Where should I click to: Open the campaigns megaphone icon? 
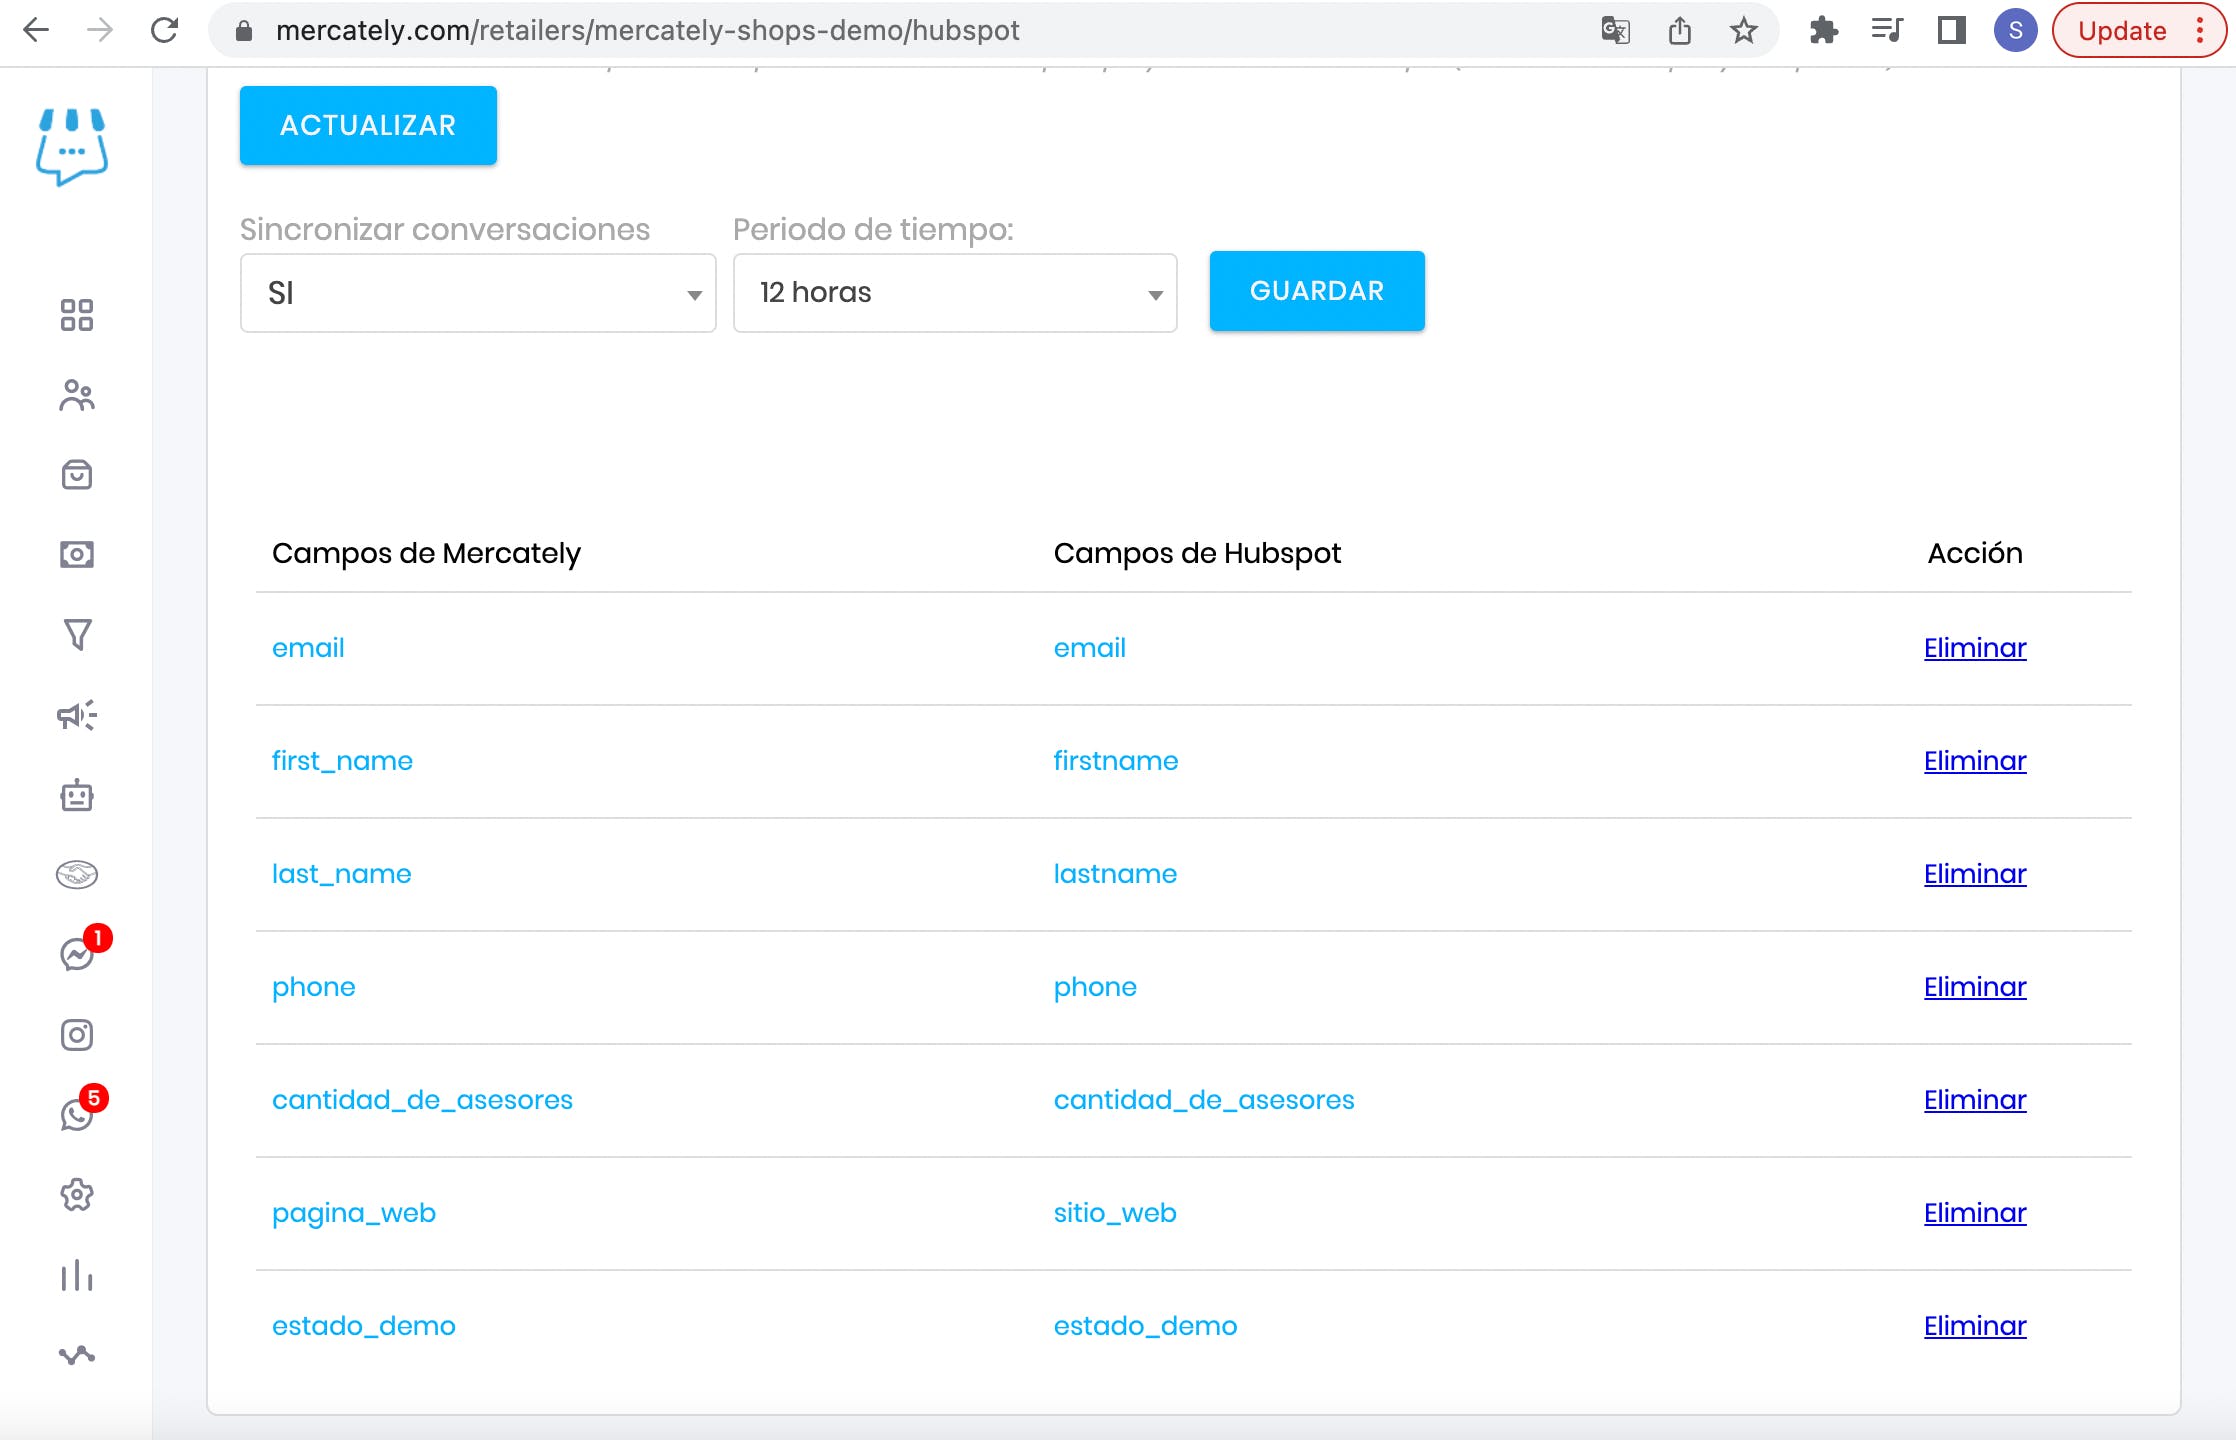coord(77,715)
